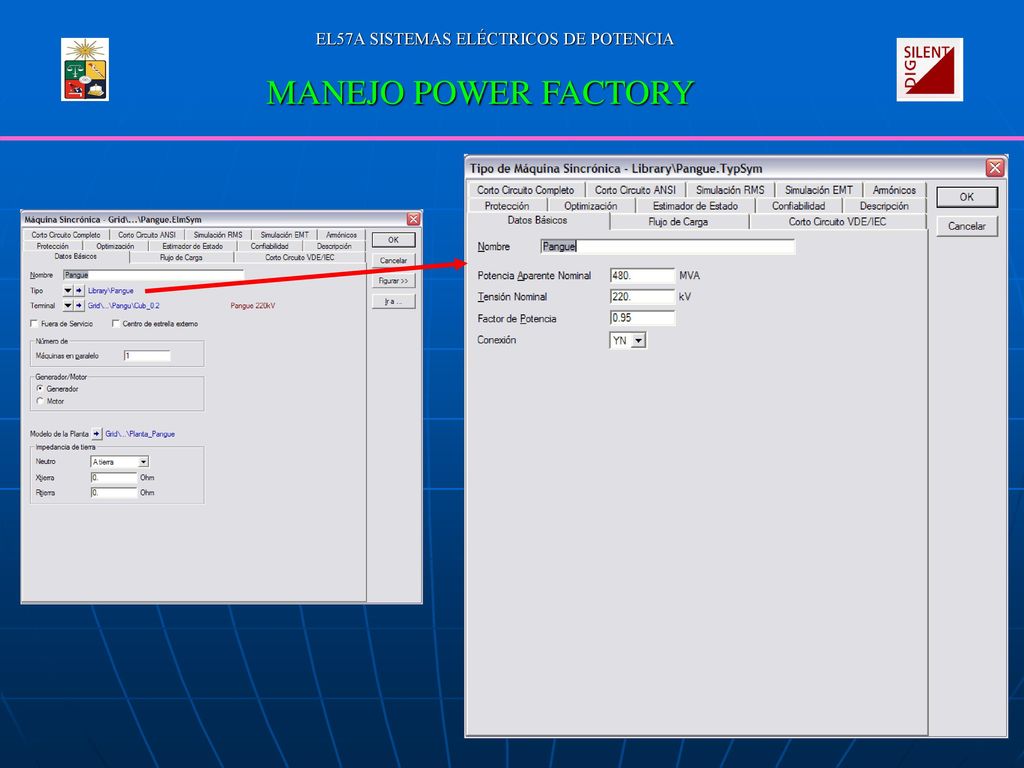Open Protección tab in TypSym dialog

pos(507,206)
